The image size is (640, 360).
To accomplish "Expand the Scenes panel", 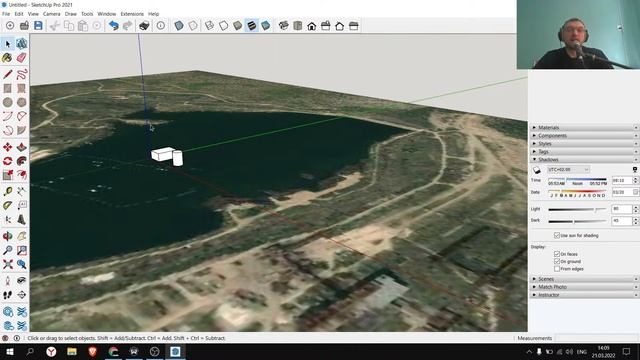I will coord(584,279).
